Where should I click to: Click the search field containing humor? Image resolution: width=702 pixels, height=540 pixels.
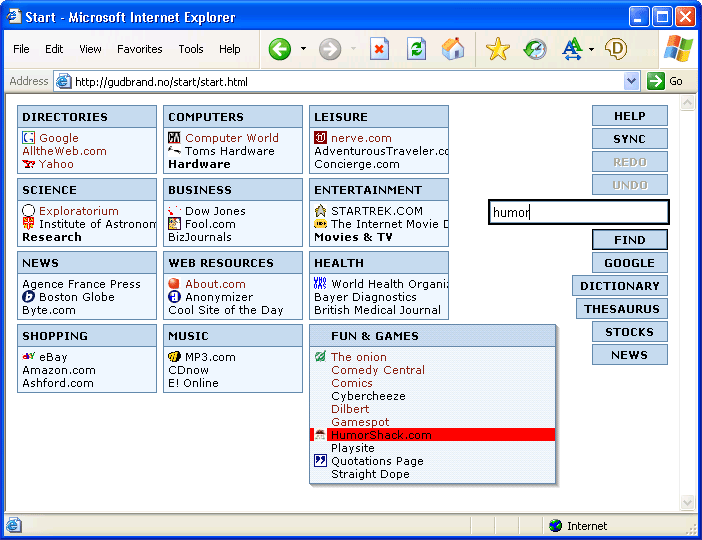pos(578,212)
